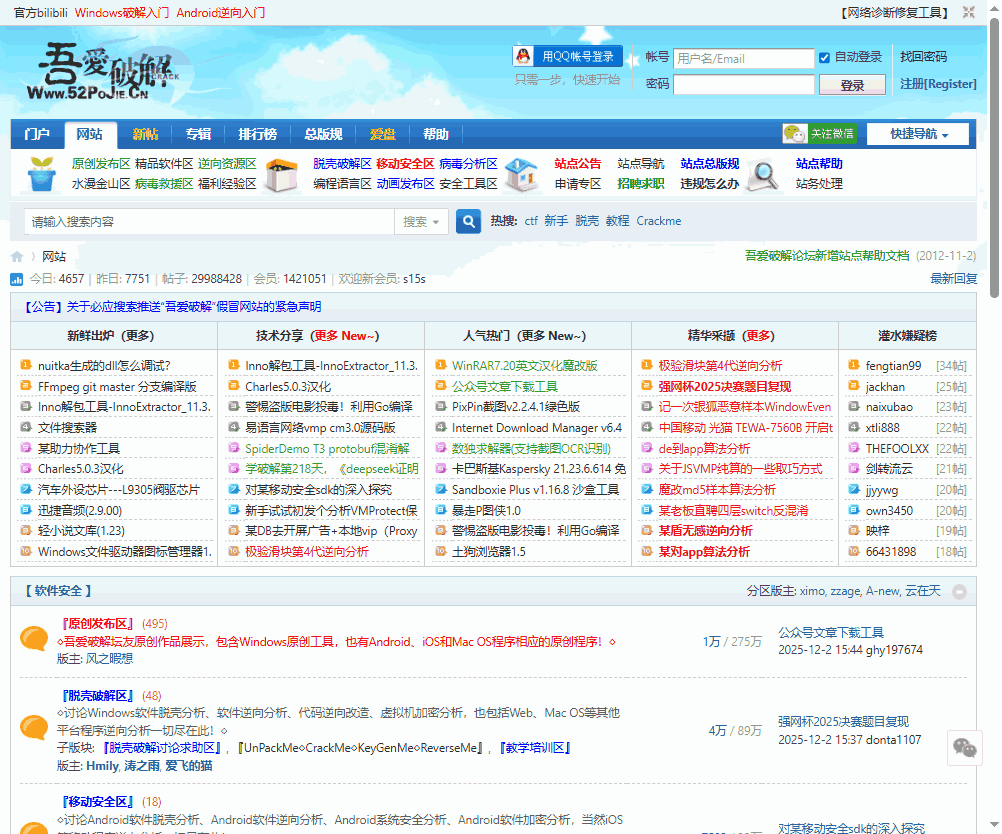Click the house icon beside 站点公告

(521, 174)
